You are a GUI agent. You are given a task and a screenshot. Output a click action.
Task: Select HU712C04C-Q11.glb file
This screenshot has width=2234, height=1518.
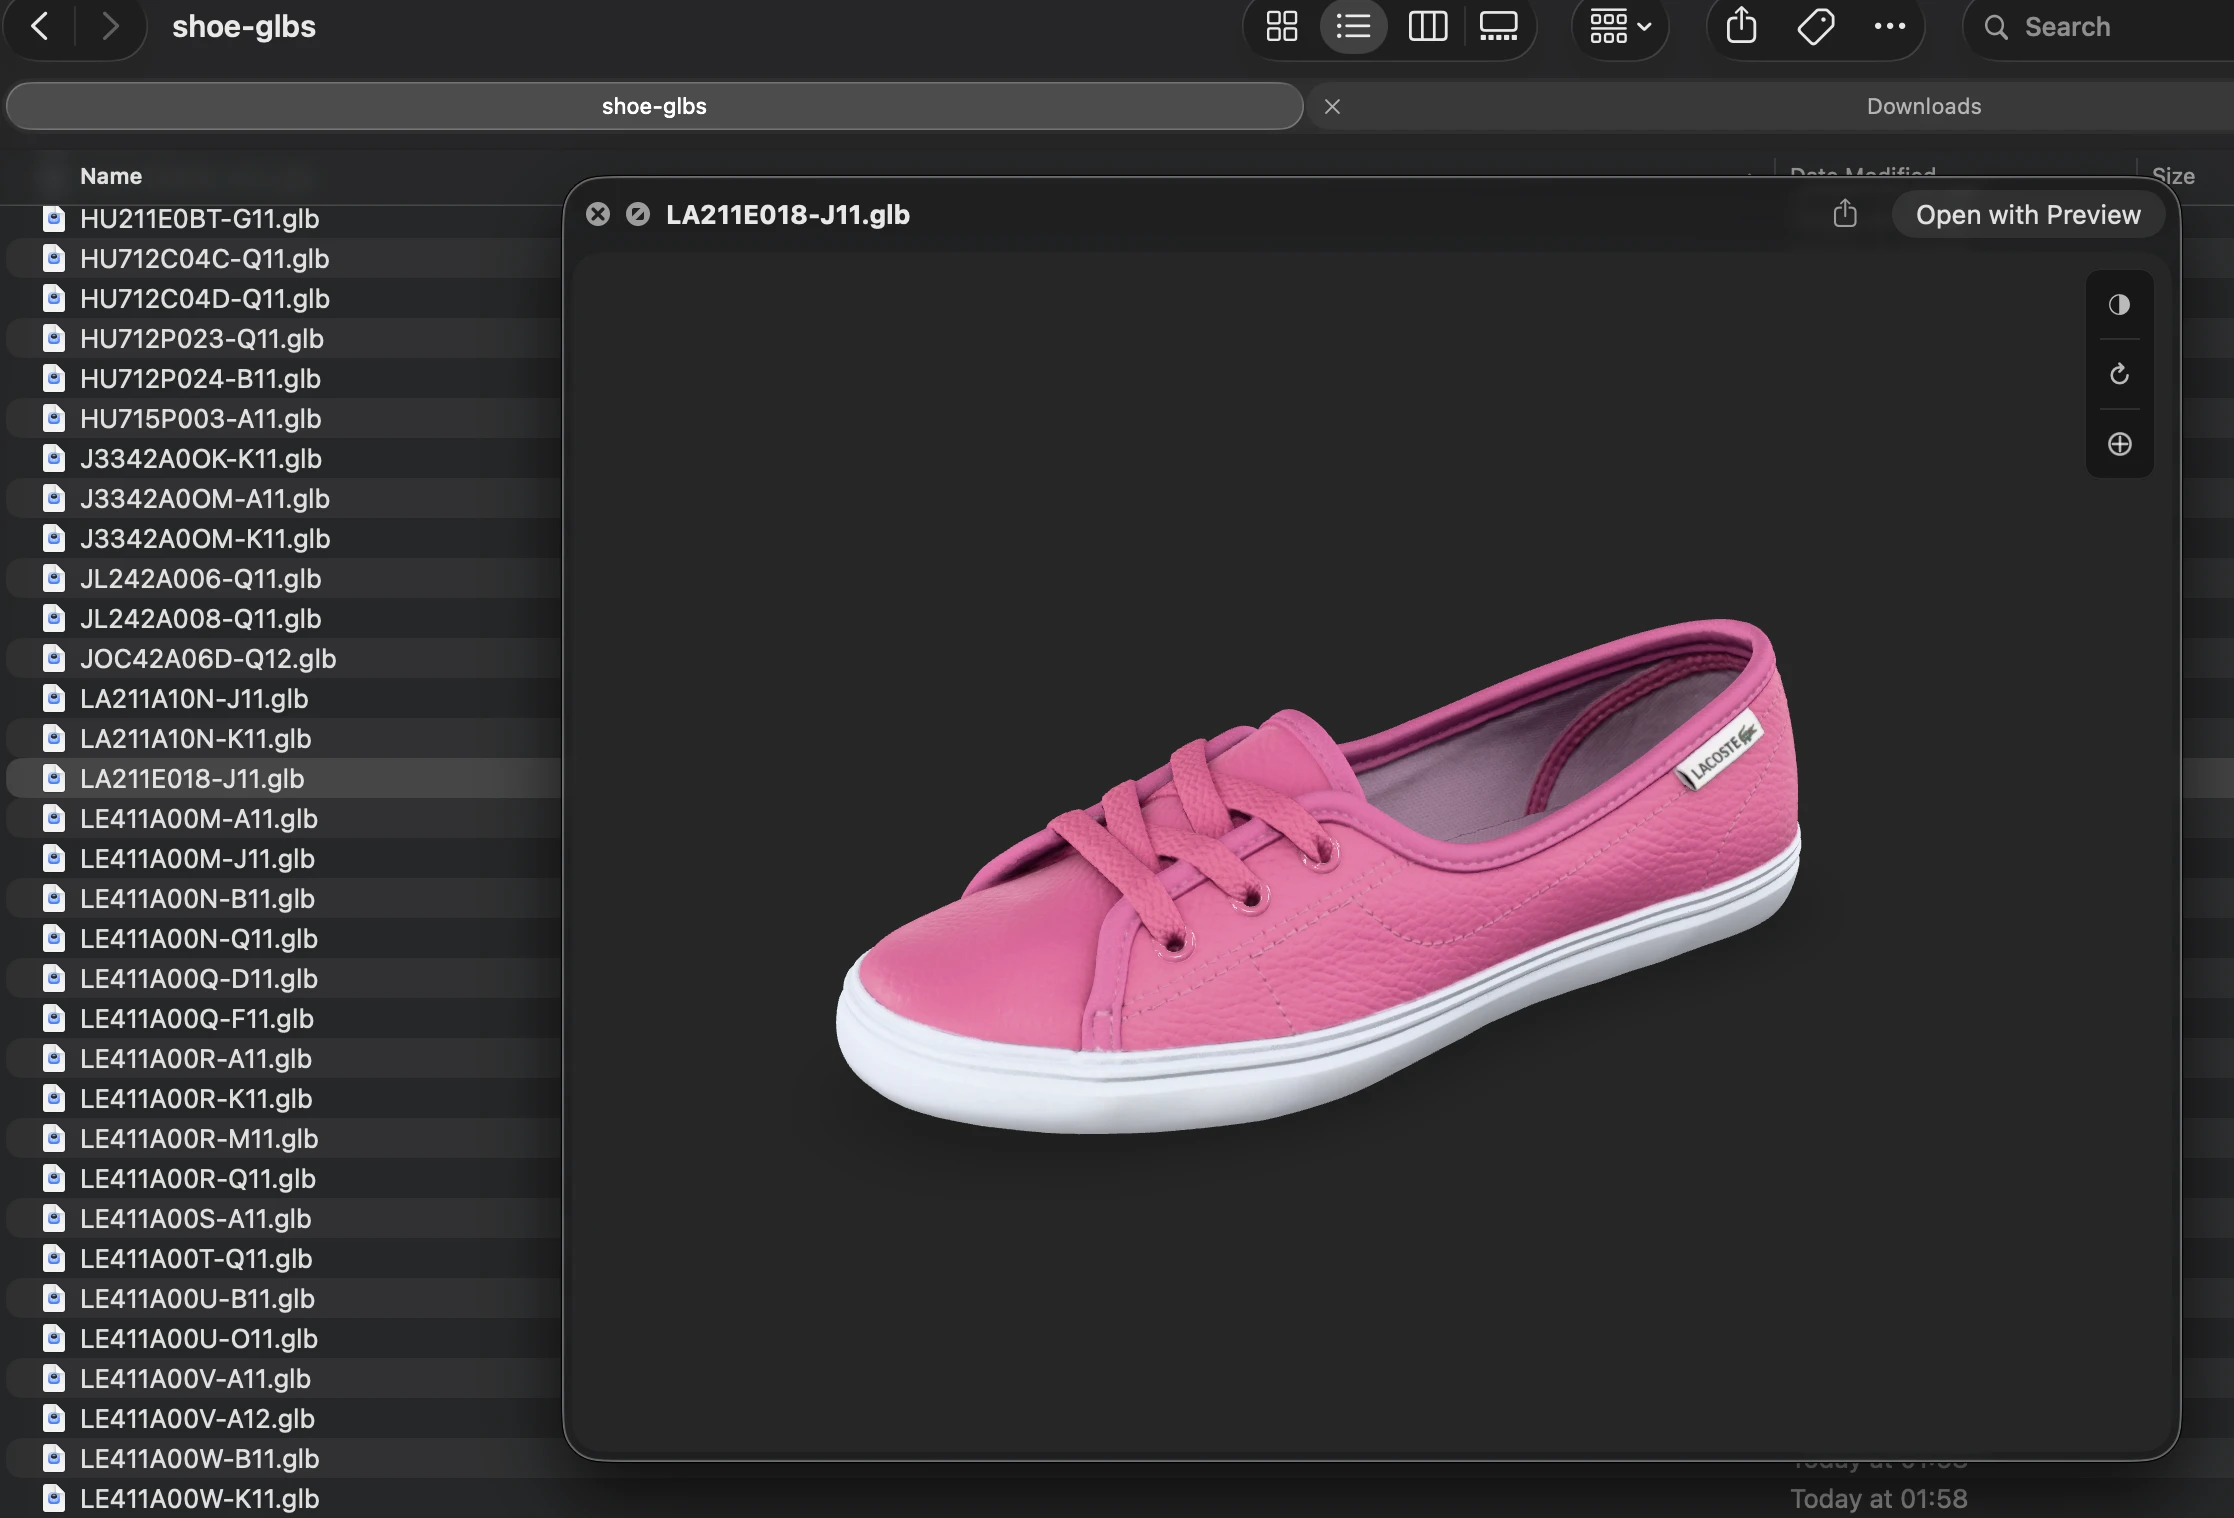point(204,258)
